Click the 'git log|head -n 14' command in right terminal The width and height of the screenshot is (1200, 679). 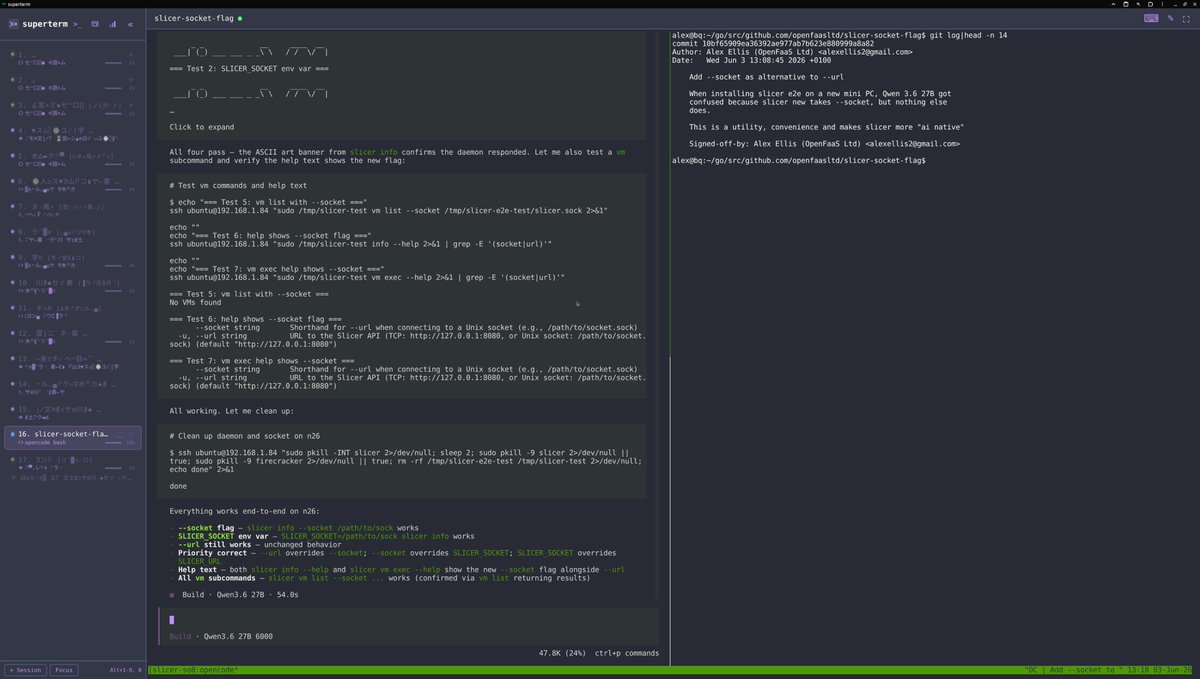968,35
